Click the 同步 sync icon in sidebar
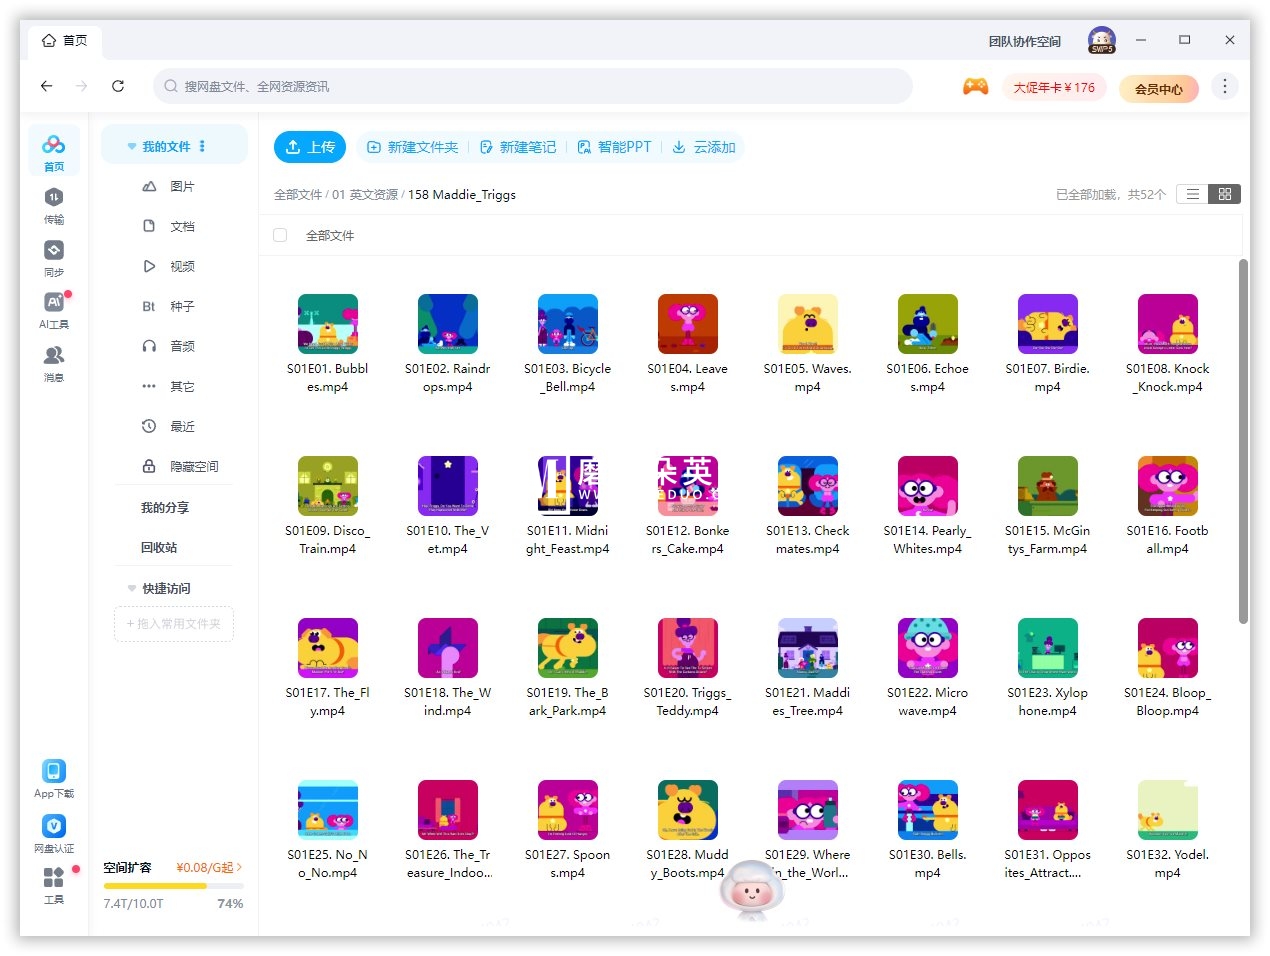This screenshot has width=1270, height=956. pyautogui.click(x=53, y=258)
